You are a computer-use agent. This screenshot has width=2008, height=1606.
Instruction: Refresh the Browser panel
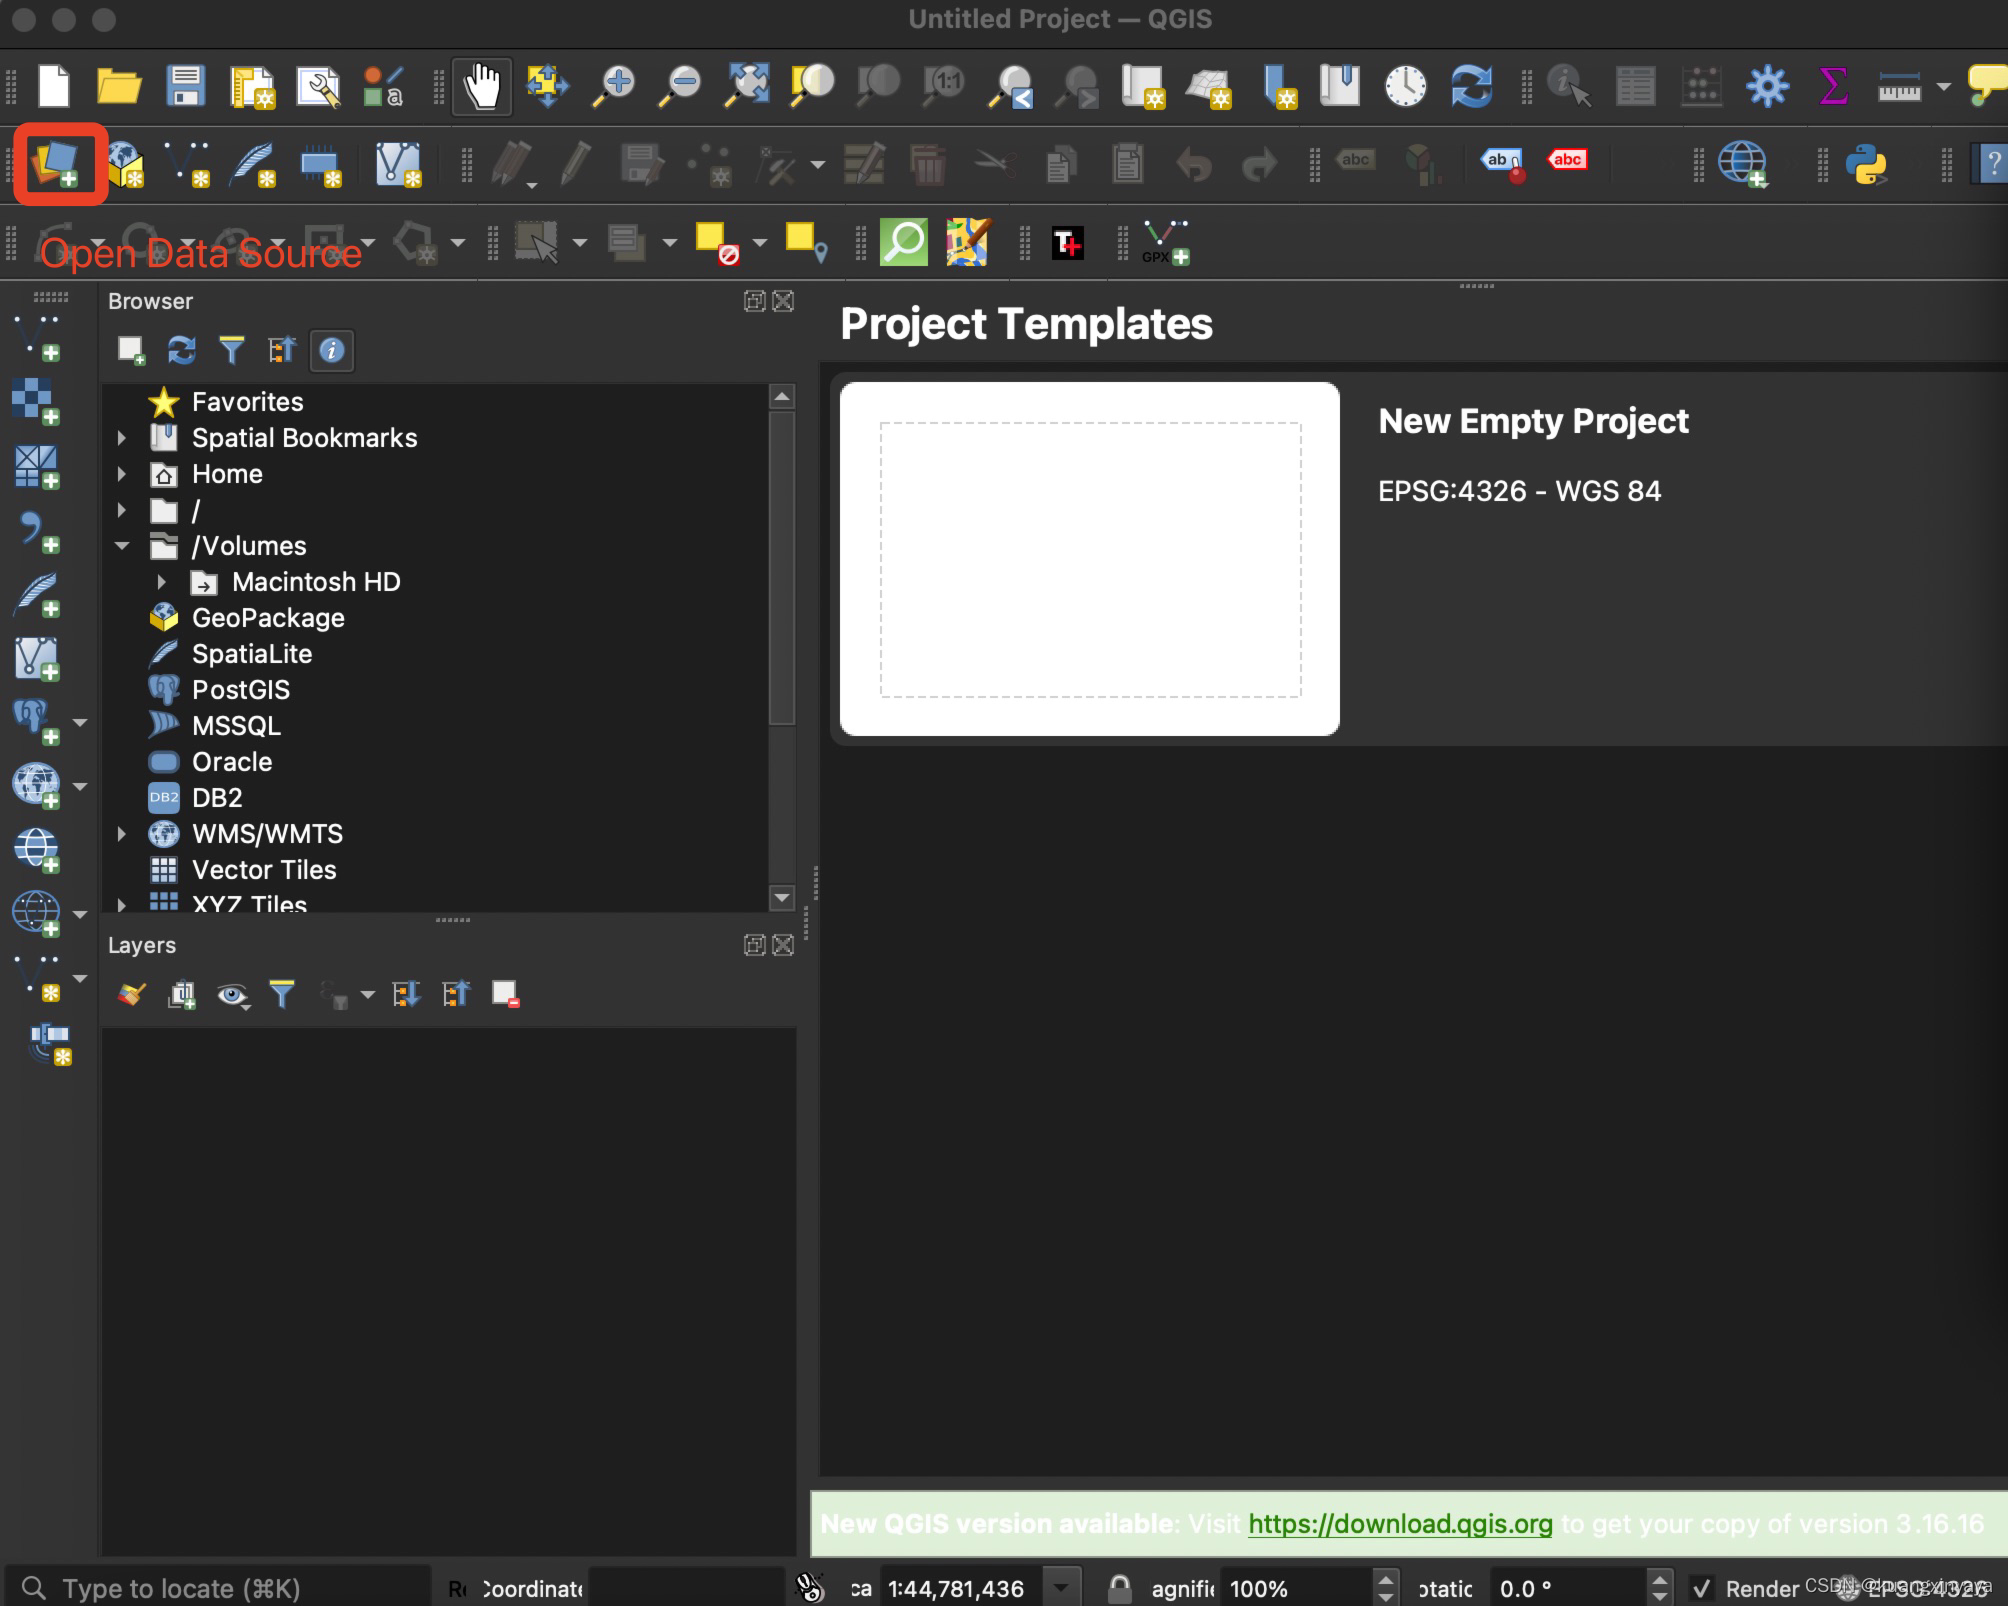point(181,350)
